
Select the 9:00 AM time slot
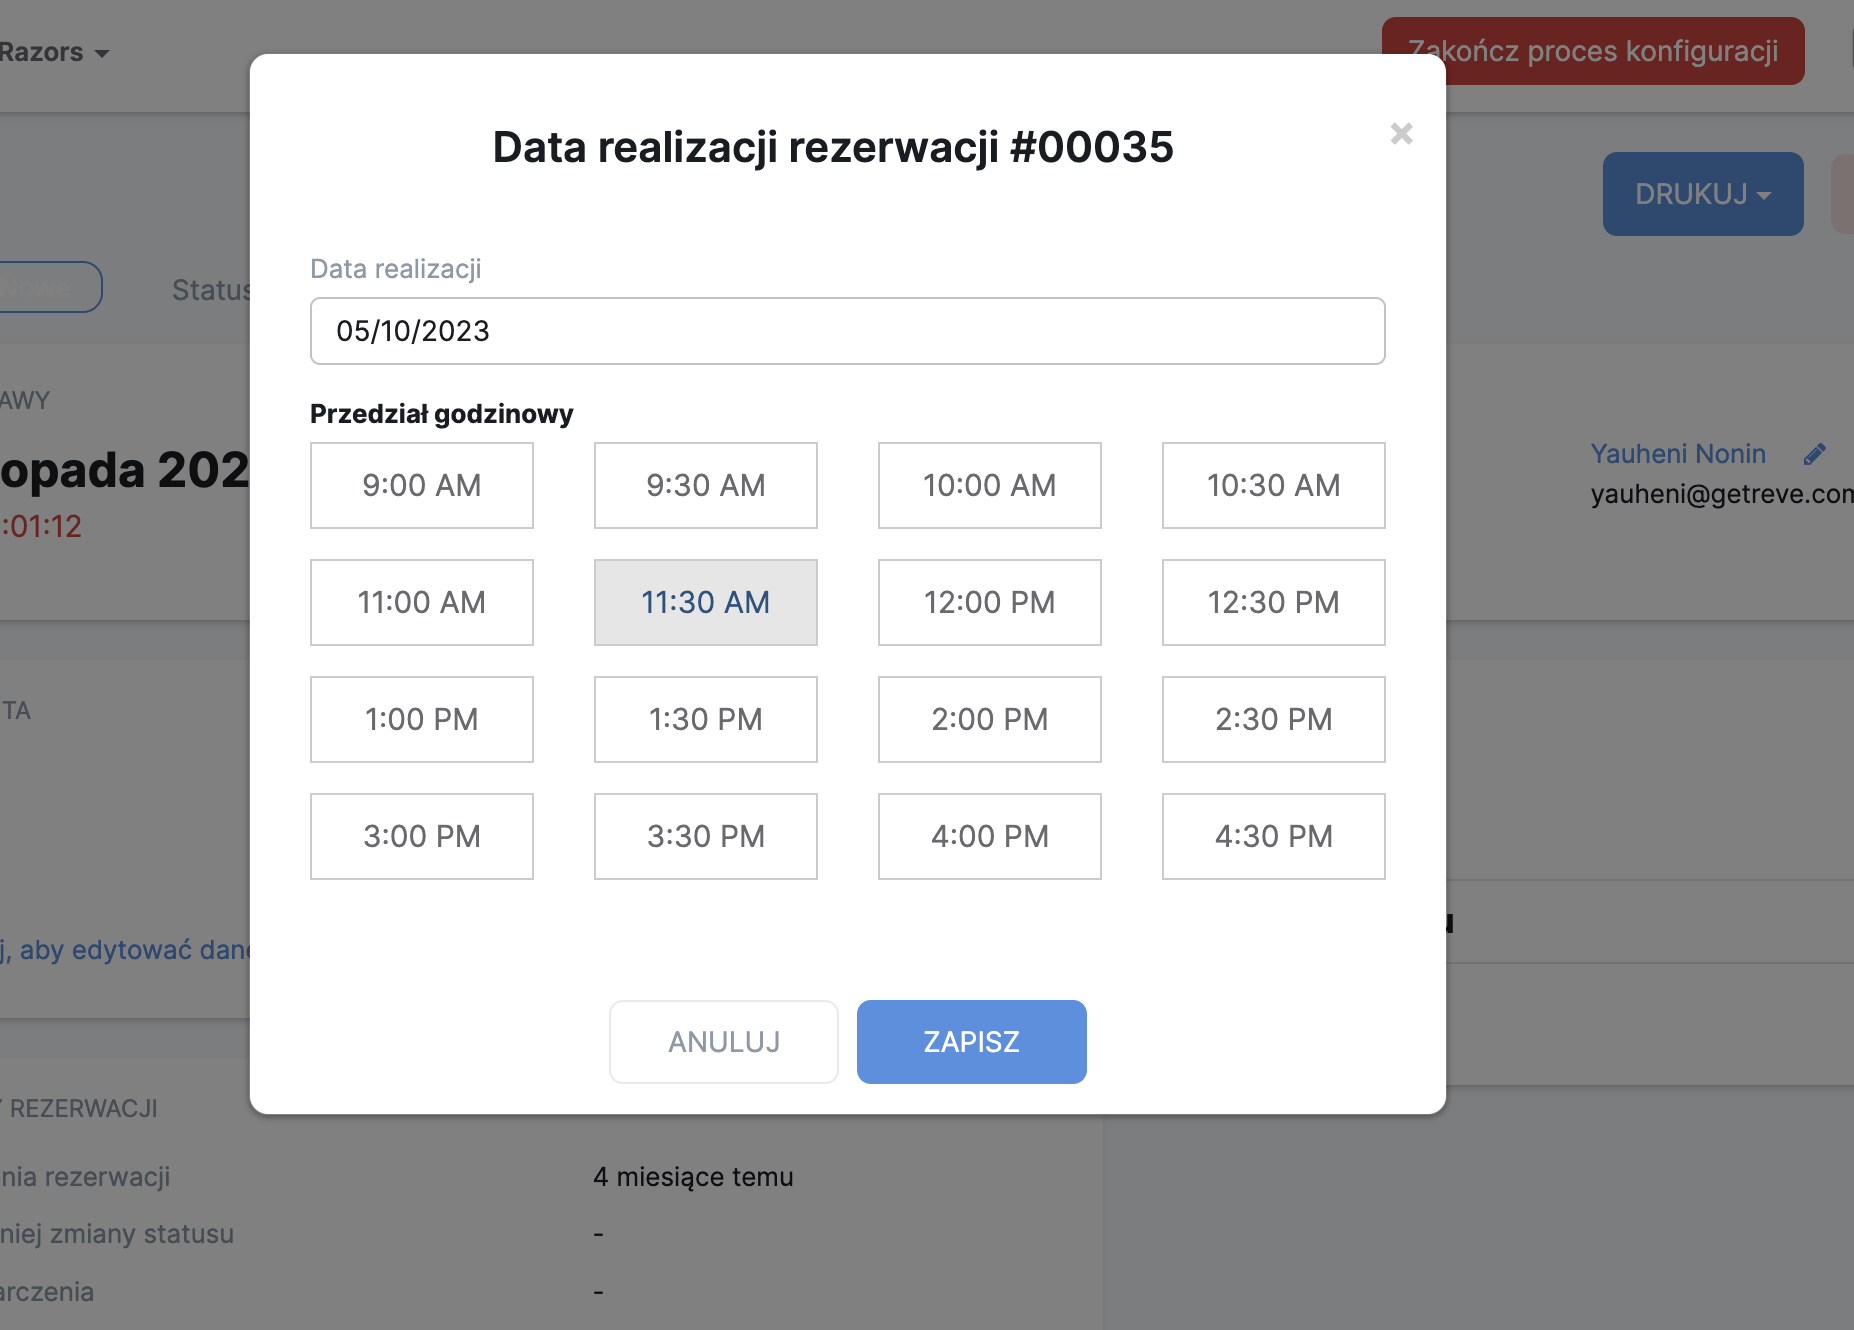tap(421, 485)
